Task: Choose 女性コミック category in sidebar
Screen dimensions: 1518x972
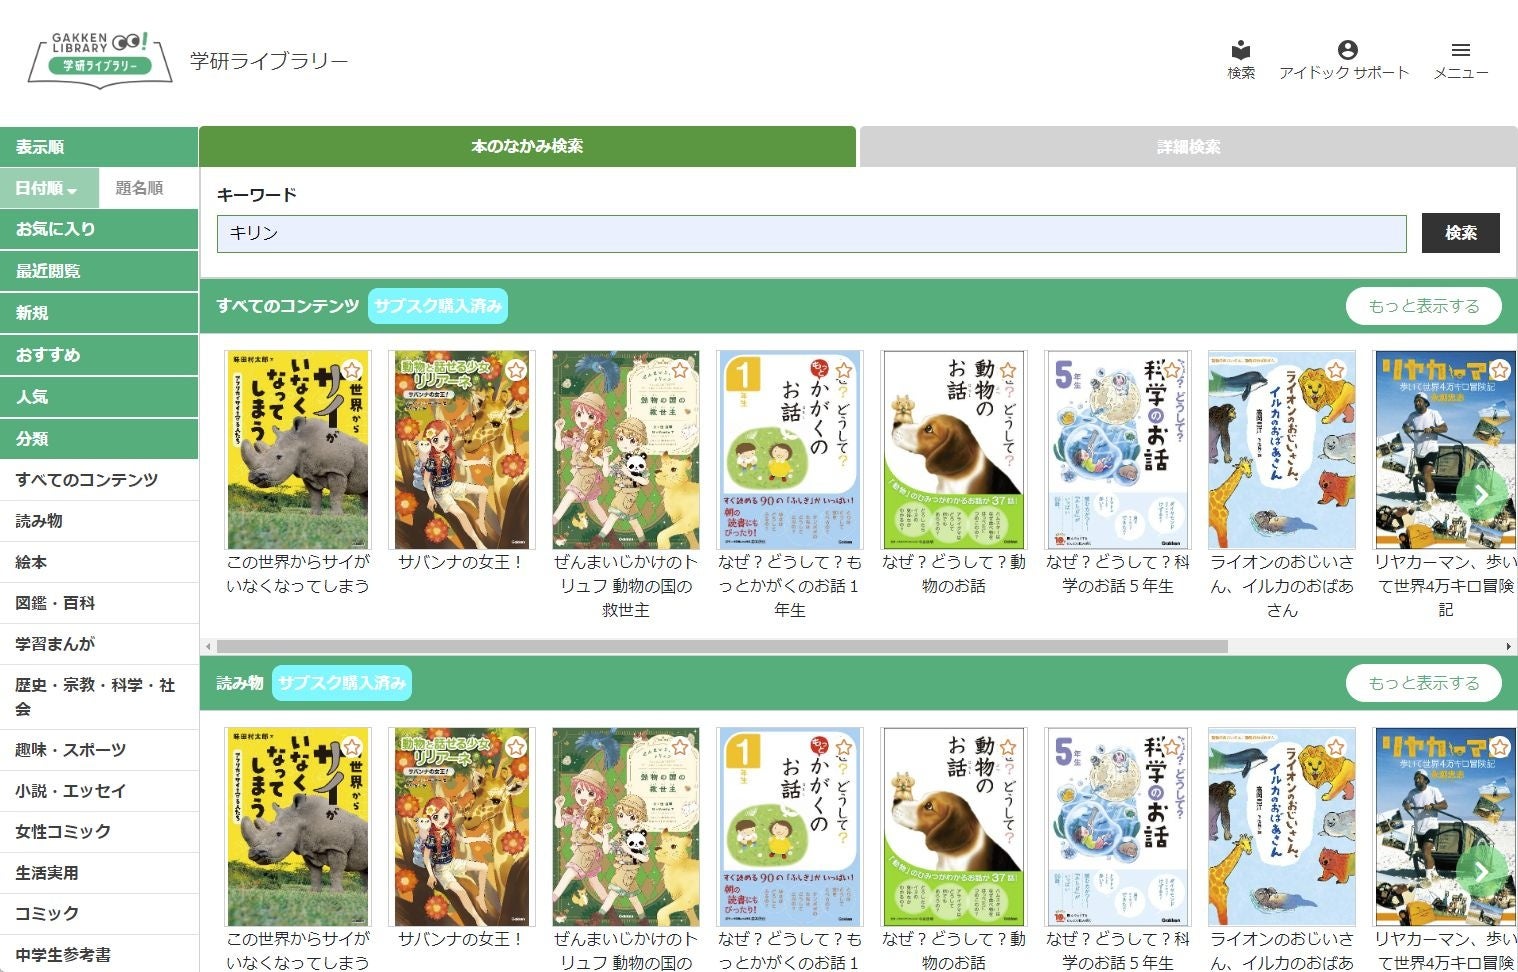Action: click(x=99, y=832)
